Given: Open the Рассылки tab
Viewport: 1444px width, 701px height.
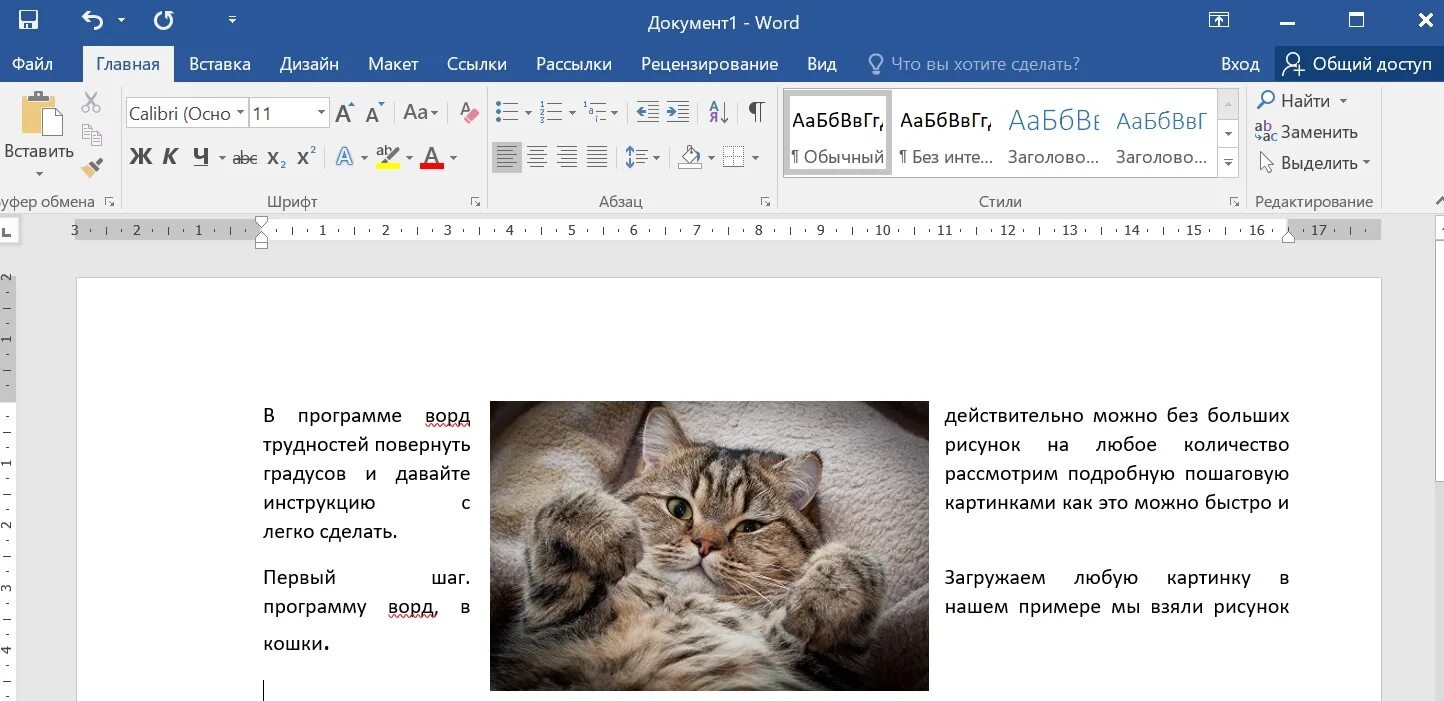Looking at the screenshot, I should (574, 64).
